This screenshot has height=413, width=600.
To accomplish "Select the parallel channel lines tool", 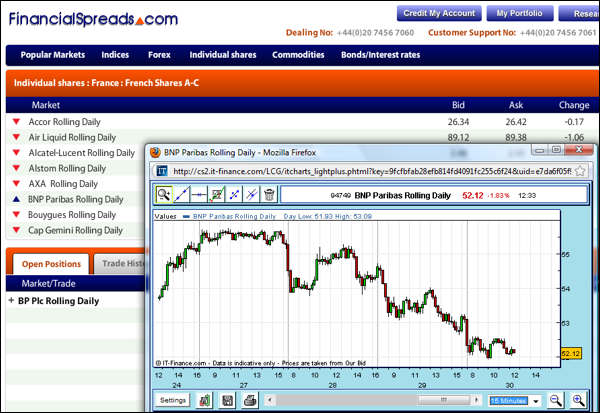I will pos(251,194).
